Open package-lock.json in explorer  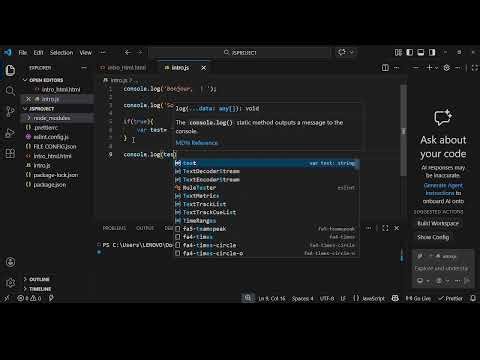tap(56, 175)
